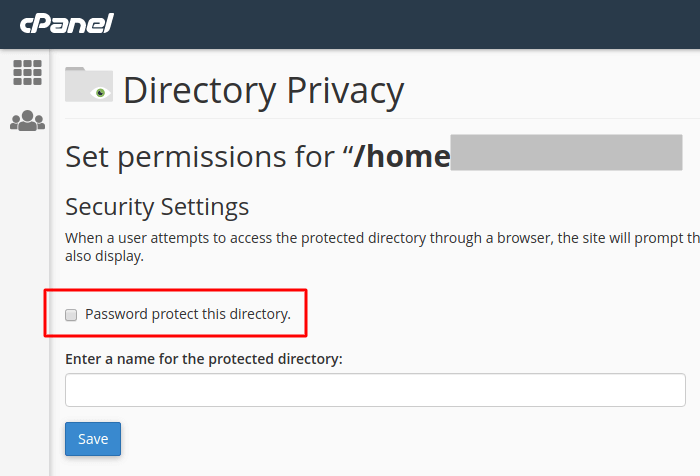Click the Directory Privacy page title
The height and width of the screenshot is (476, 700).
263,91
